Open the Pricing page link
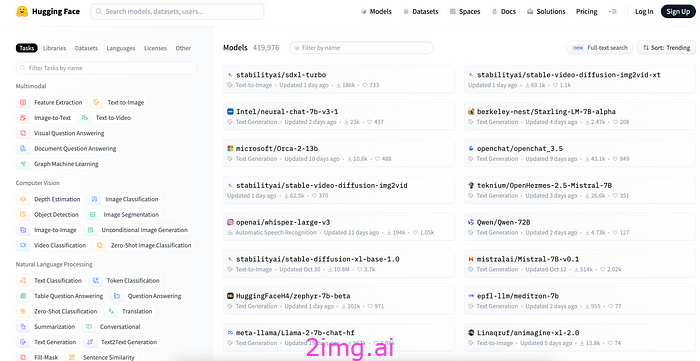The height and width of the screenshot is (361, 700). pos(587,12)
